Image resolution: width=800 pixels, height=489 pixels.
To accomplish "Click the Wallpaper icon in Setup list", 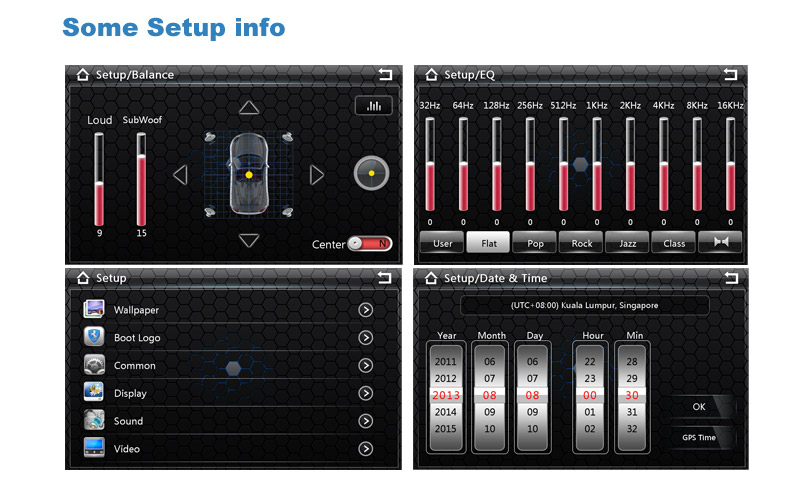I will pyautogui.click(x=94, y=309).
